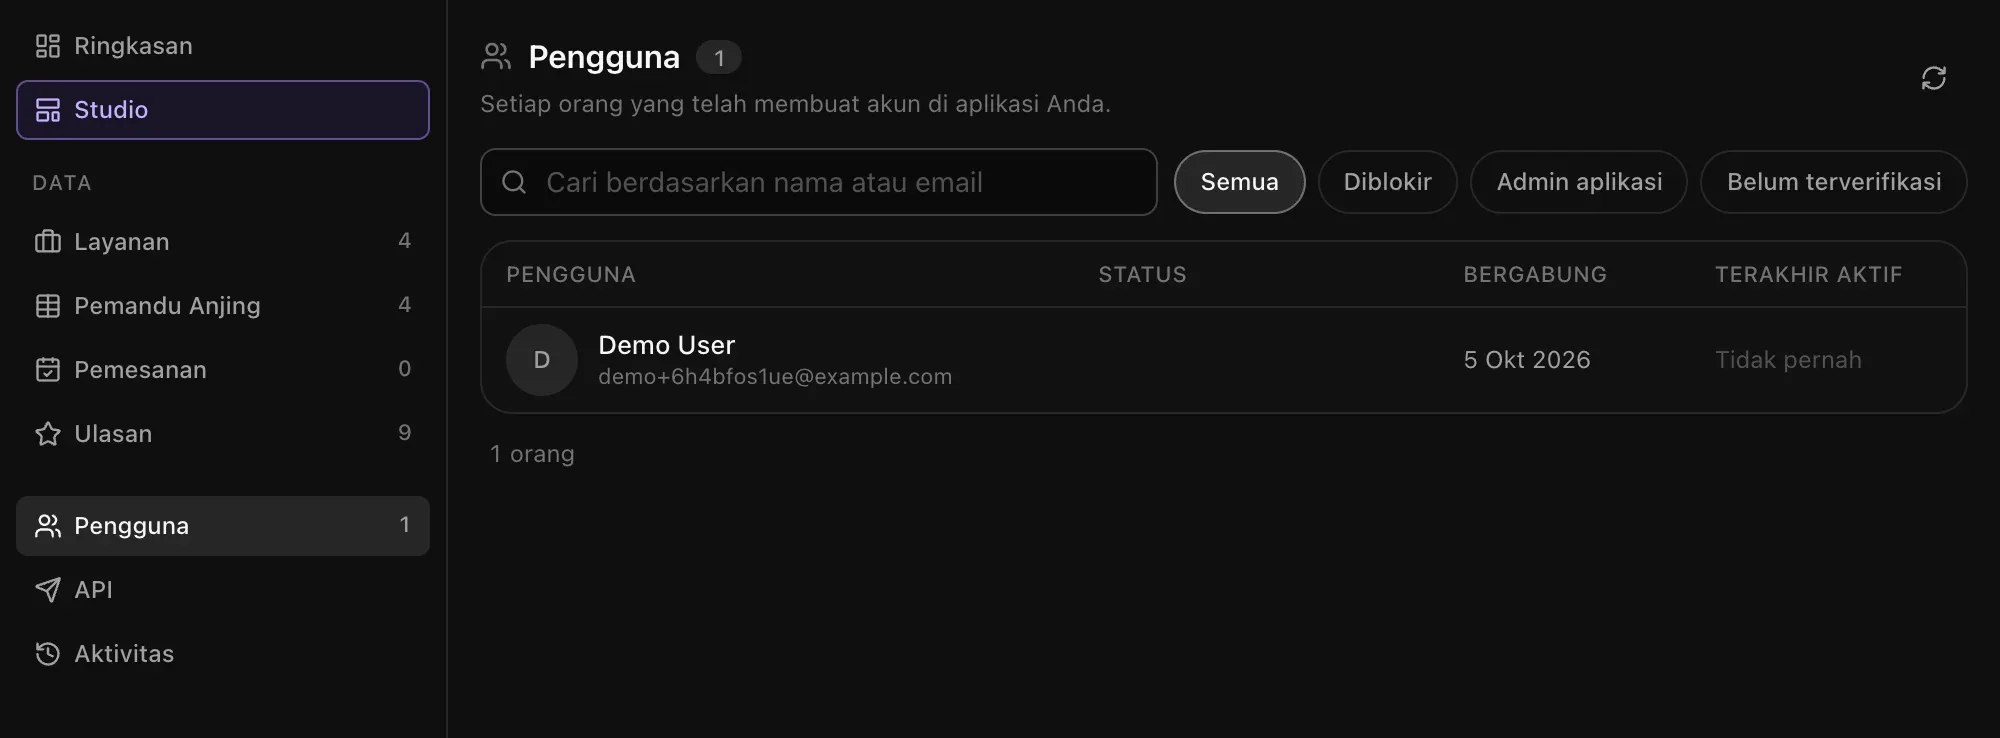
Task: Click the Aktivitas history clock icon
Action: pyautogui.click(x=48, y=654)
